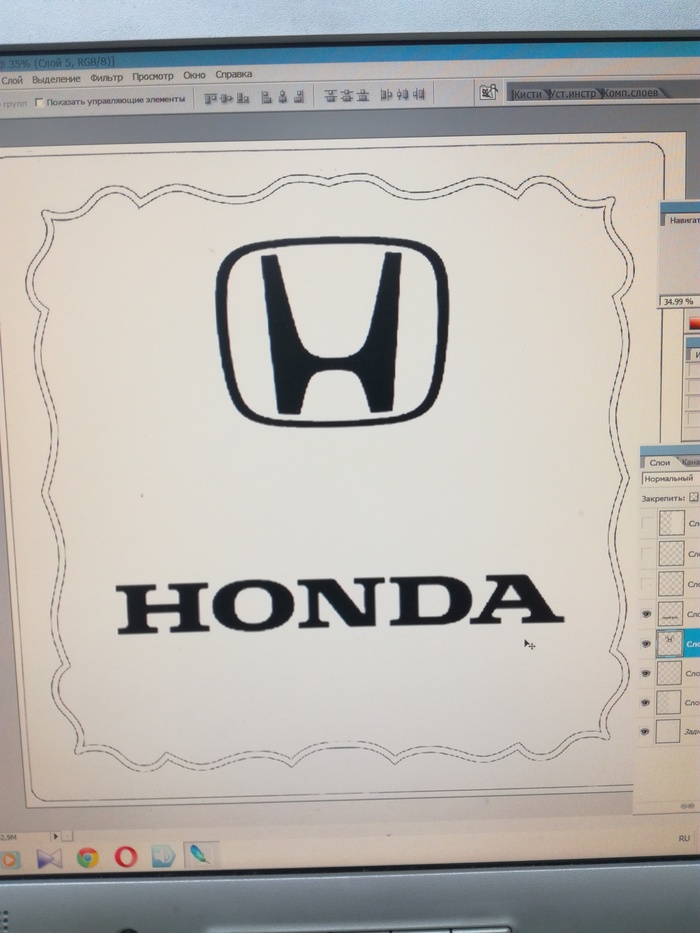Screen dimensions: 700x933
Task: Enable the Показать управляющие элементы checkbox
Action: coord(39,100)
